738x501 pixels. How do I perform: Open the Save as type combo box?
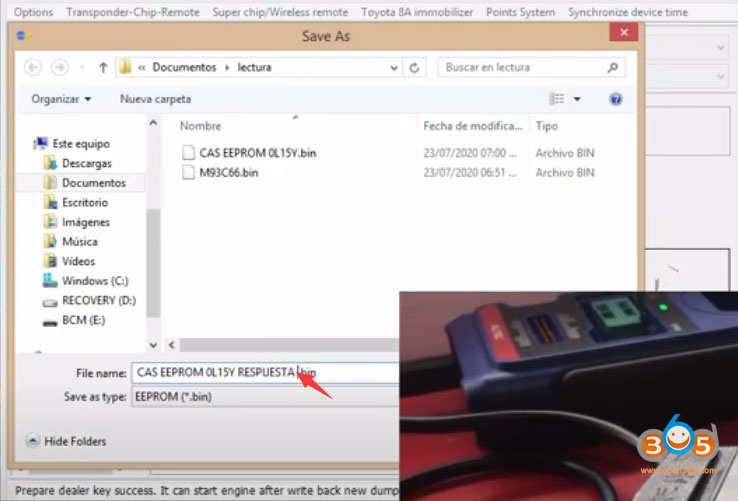tap(265, 396)
